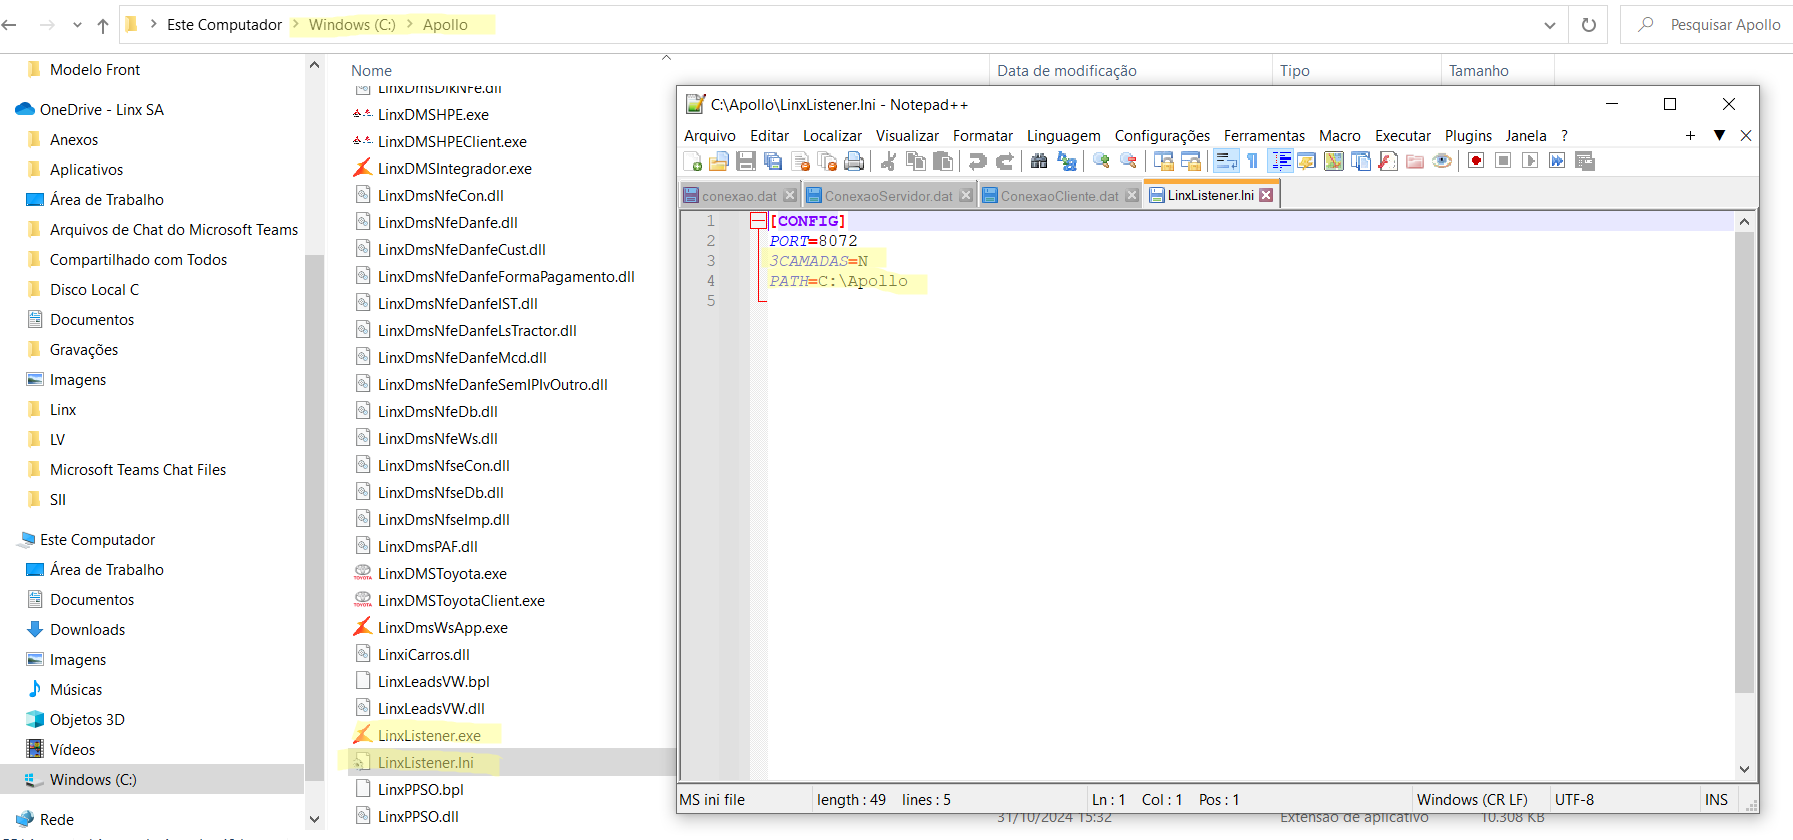The width and height of the screenshot is (1793, 840).
Task: Start macro recording with red dot icon
Action: 1476,161
